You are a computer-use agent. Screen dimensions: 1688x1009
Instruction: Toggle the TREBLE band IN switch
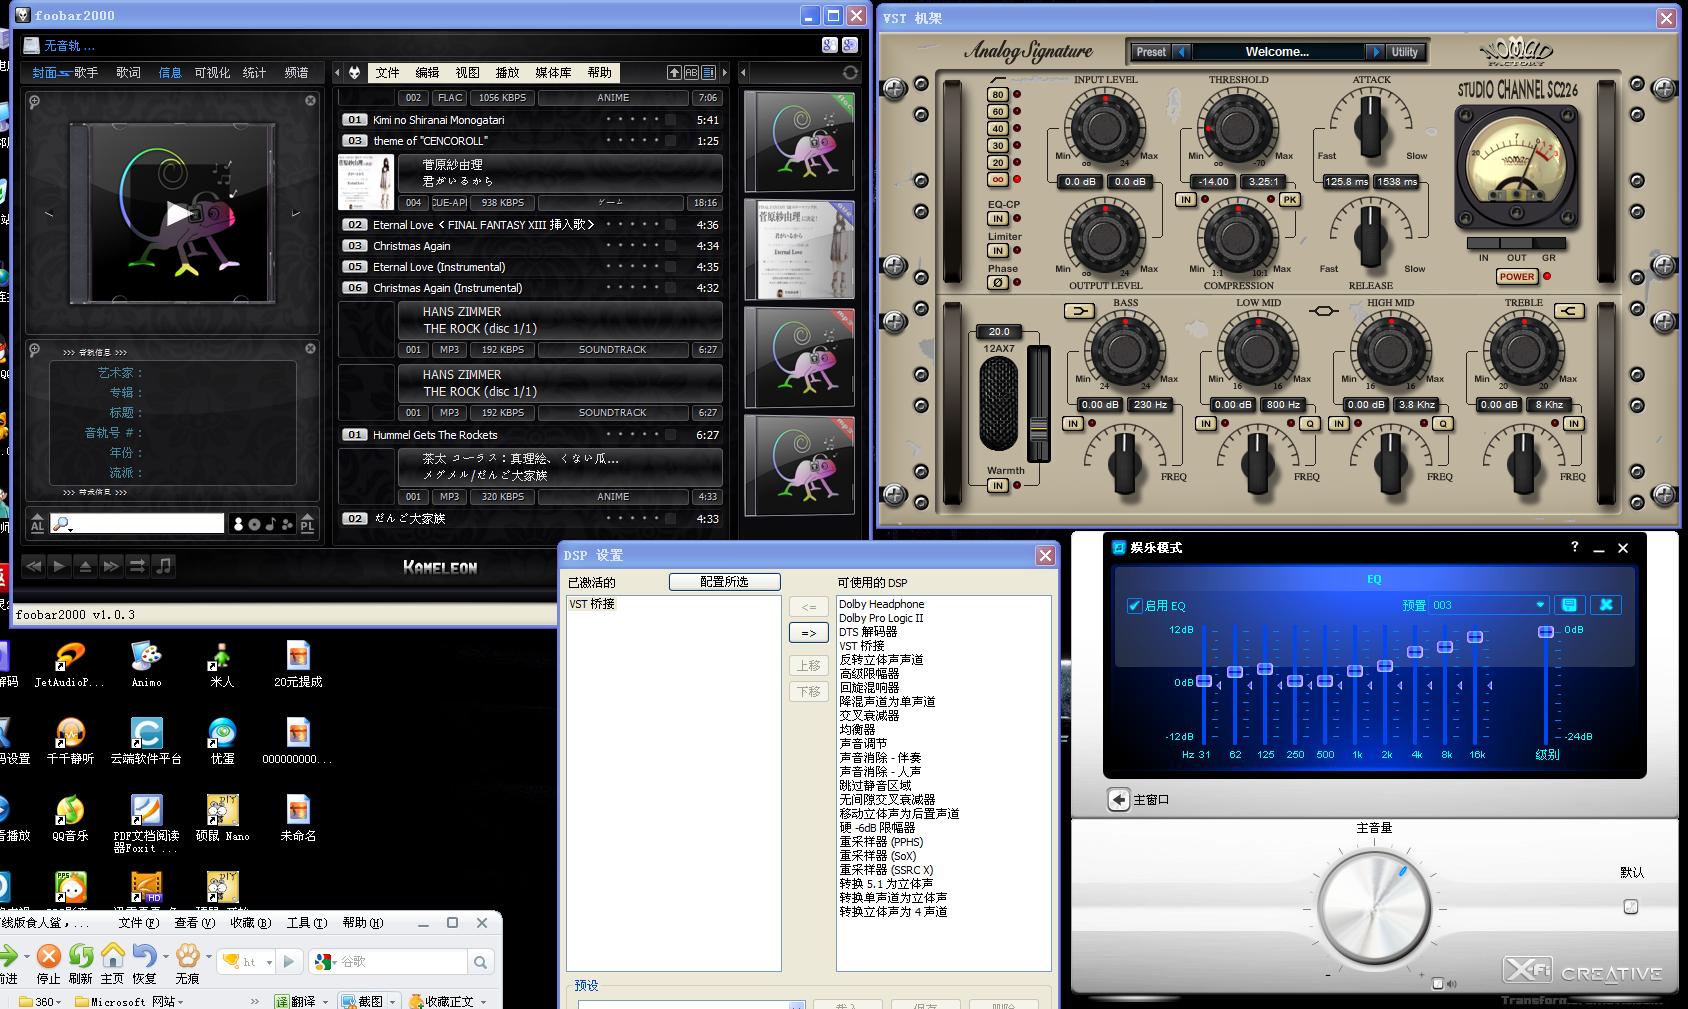(1574, 423)
